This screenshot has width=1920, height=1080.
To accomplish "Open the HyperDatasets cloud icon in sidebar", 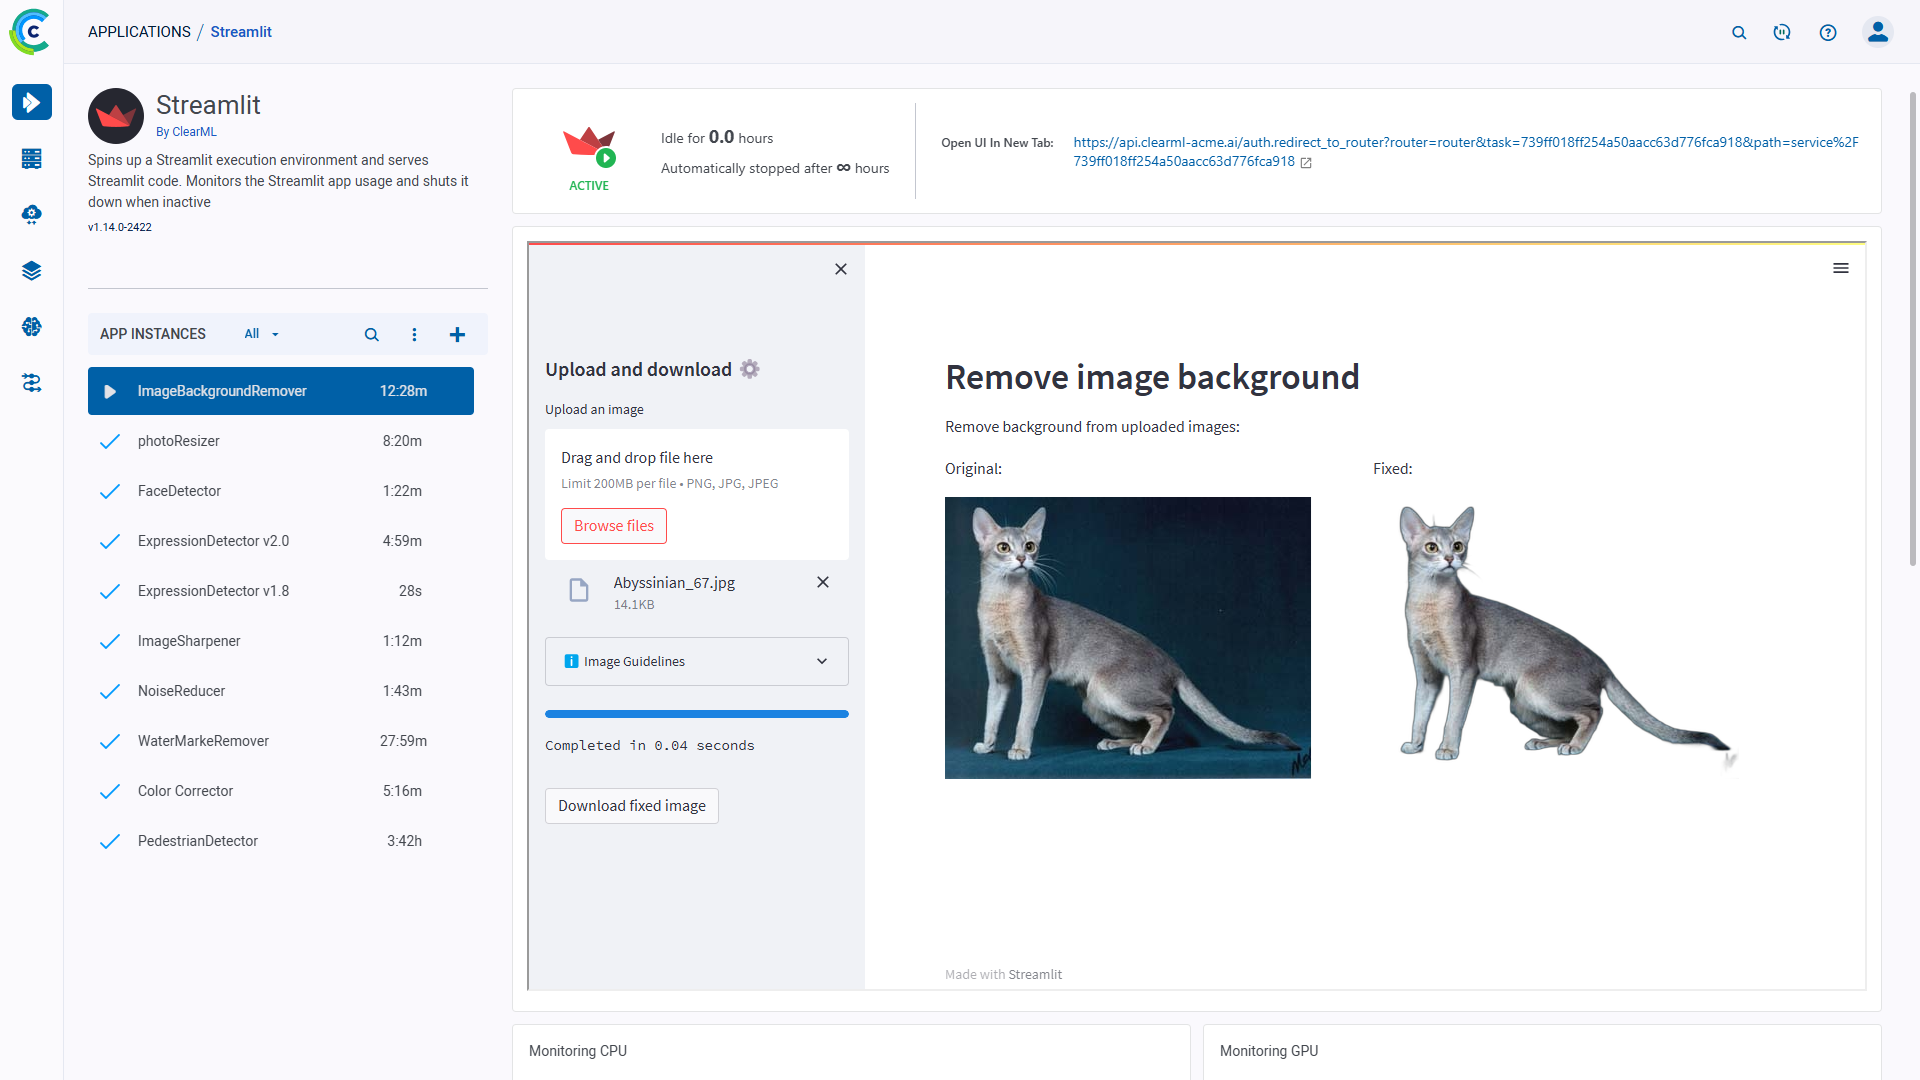I will [32, 214].
